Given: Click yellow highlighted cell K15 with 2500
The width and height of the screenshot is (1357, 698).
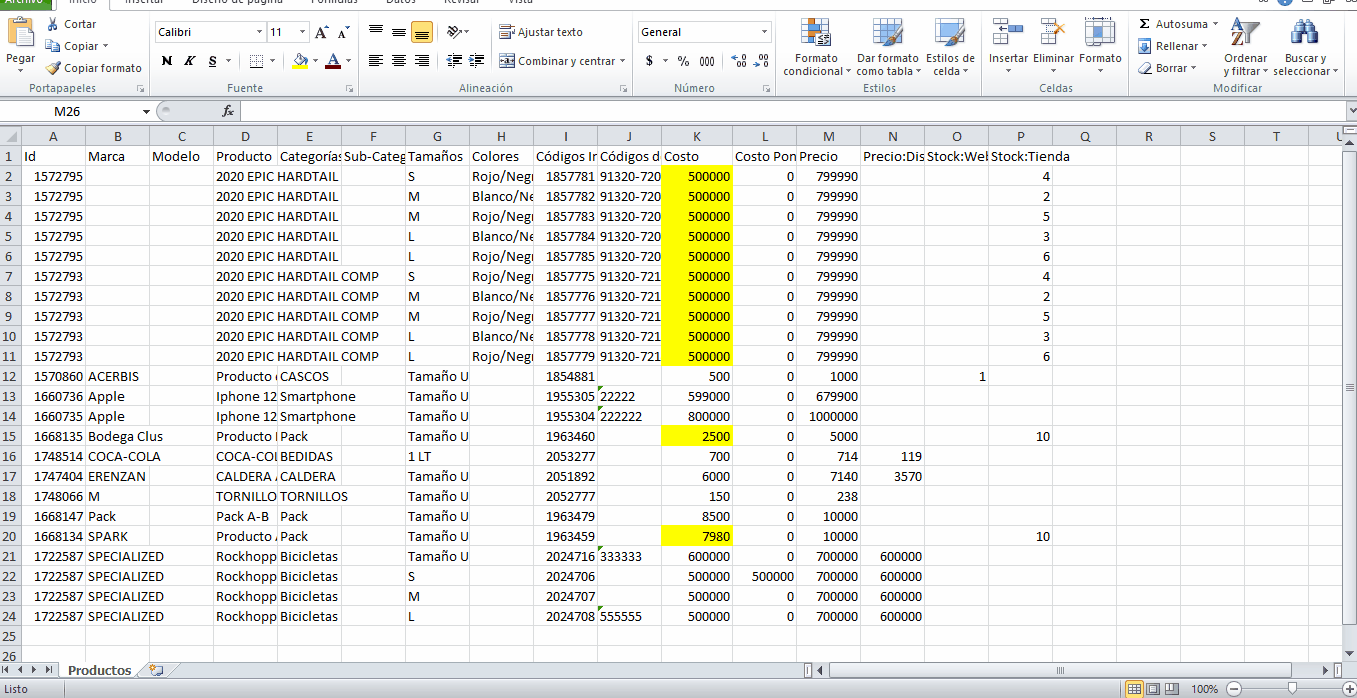Looking at the screenshot, I should coord(697,436).
